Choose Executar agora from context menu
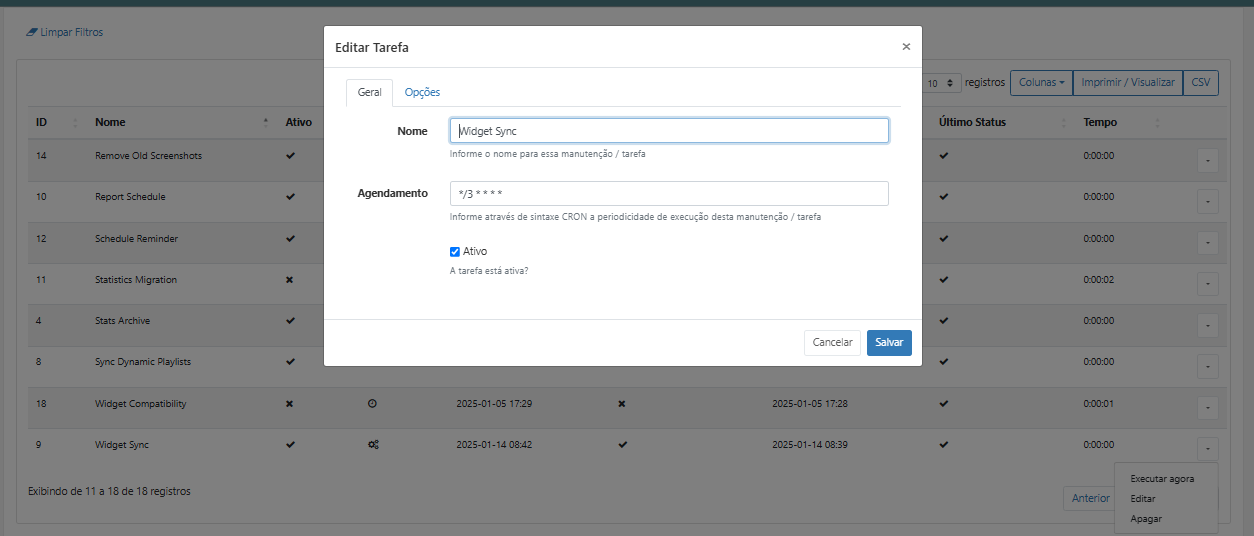Viewport: 1254px width, 536px height. point(1162,479)
